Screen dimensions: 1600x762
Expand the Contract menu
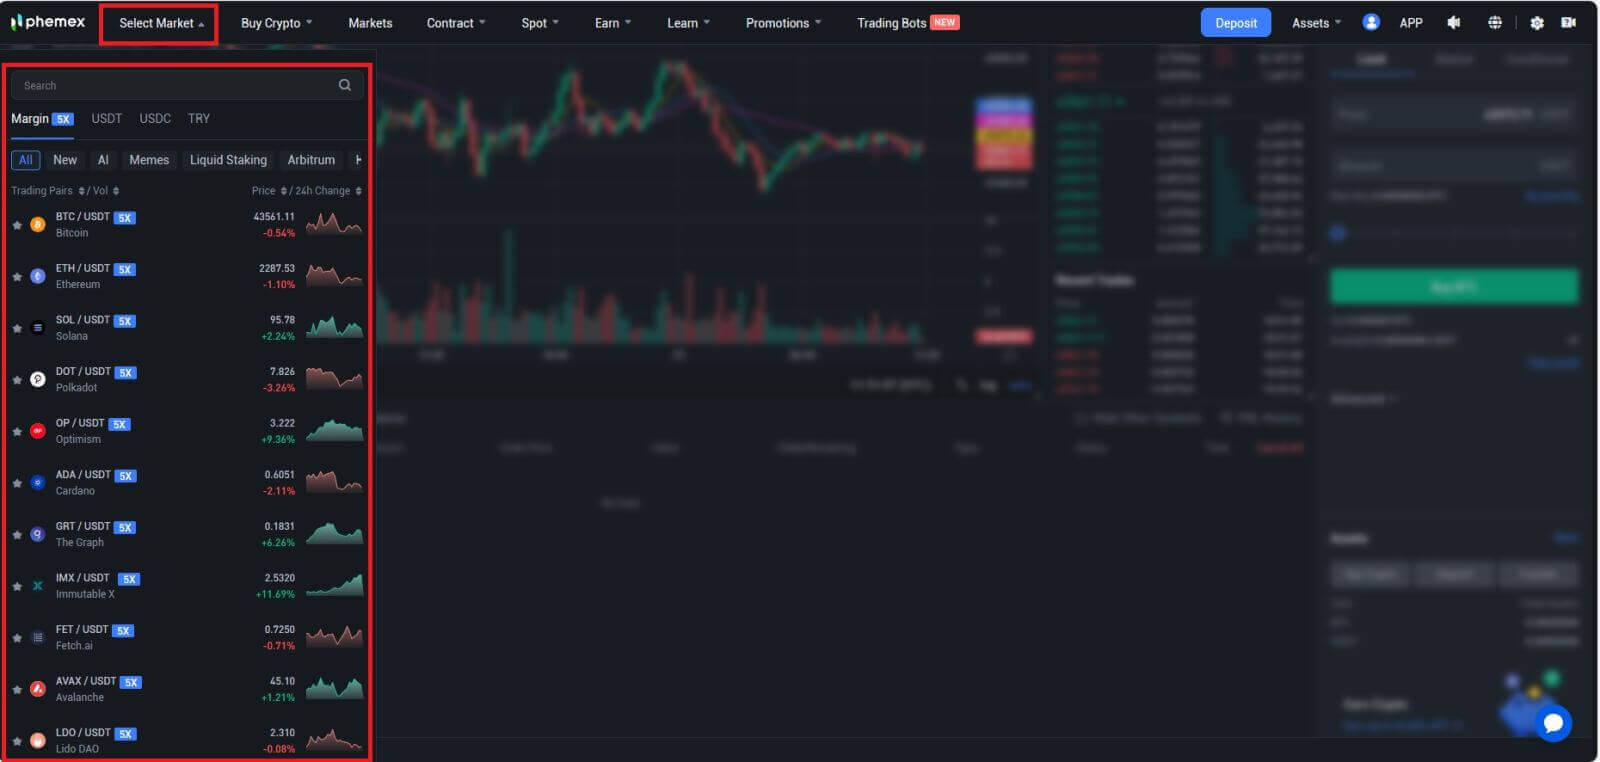click(456, 23)
